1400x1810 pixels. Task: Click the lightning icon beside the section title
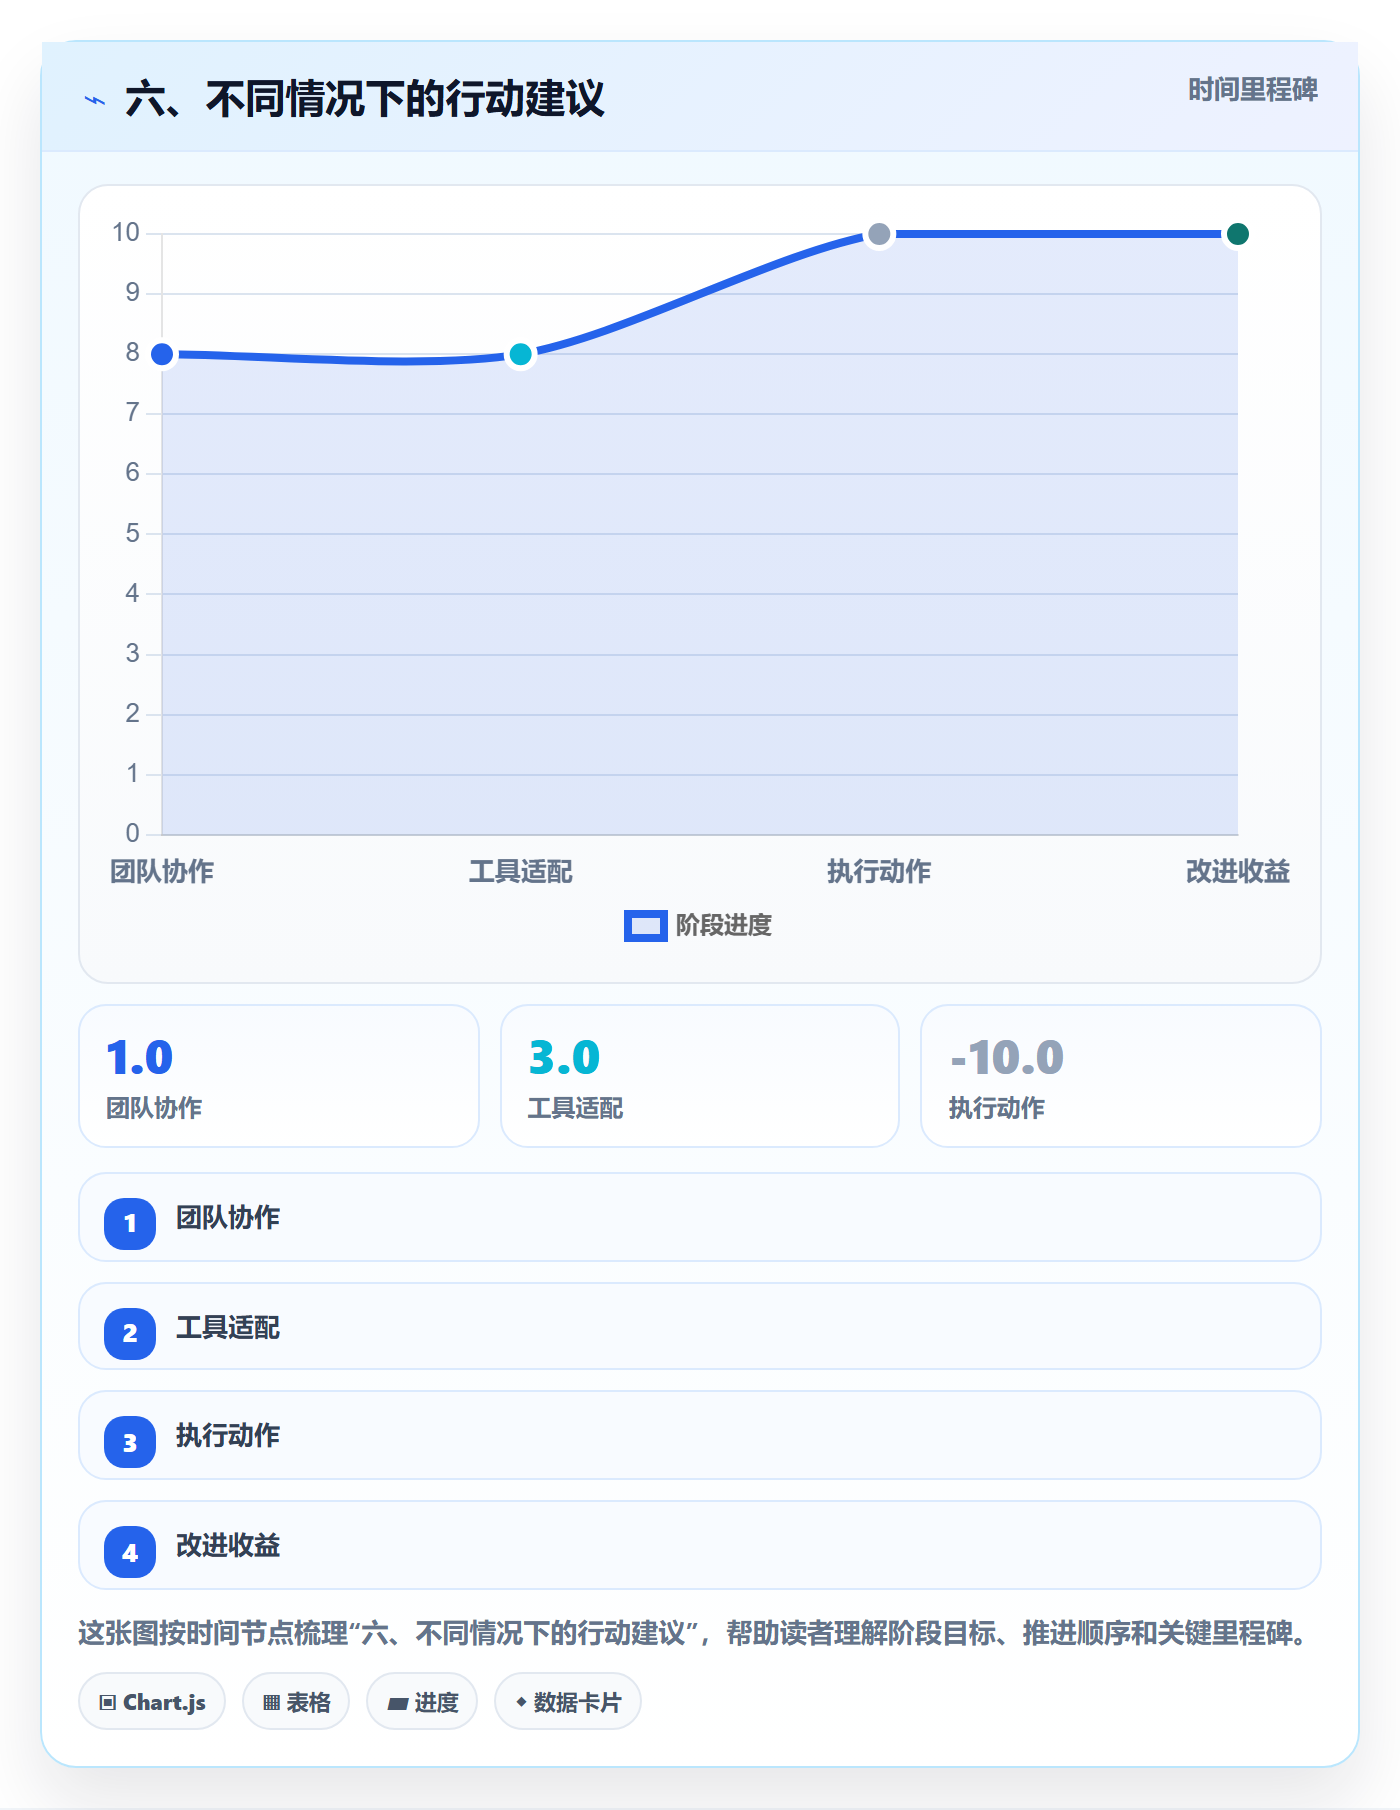coord(95,100)
